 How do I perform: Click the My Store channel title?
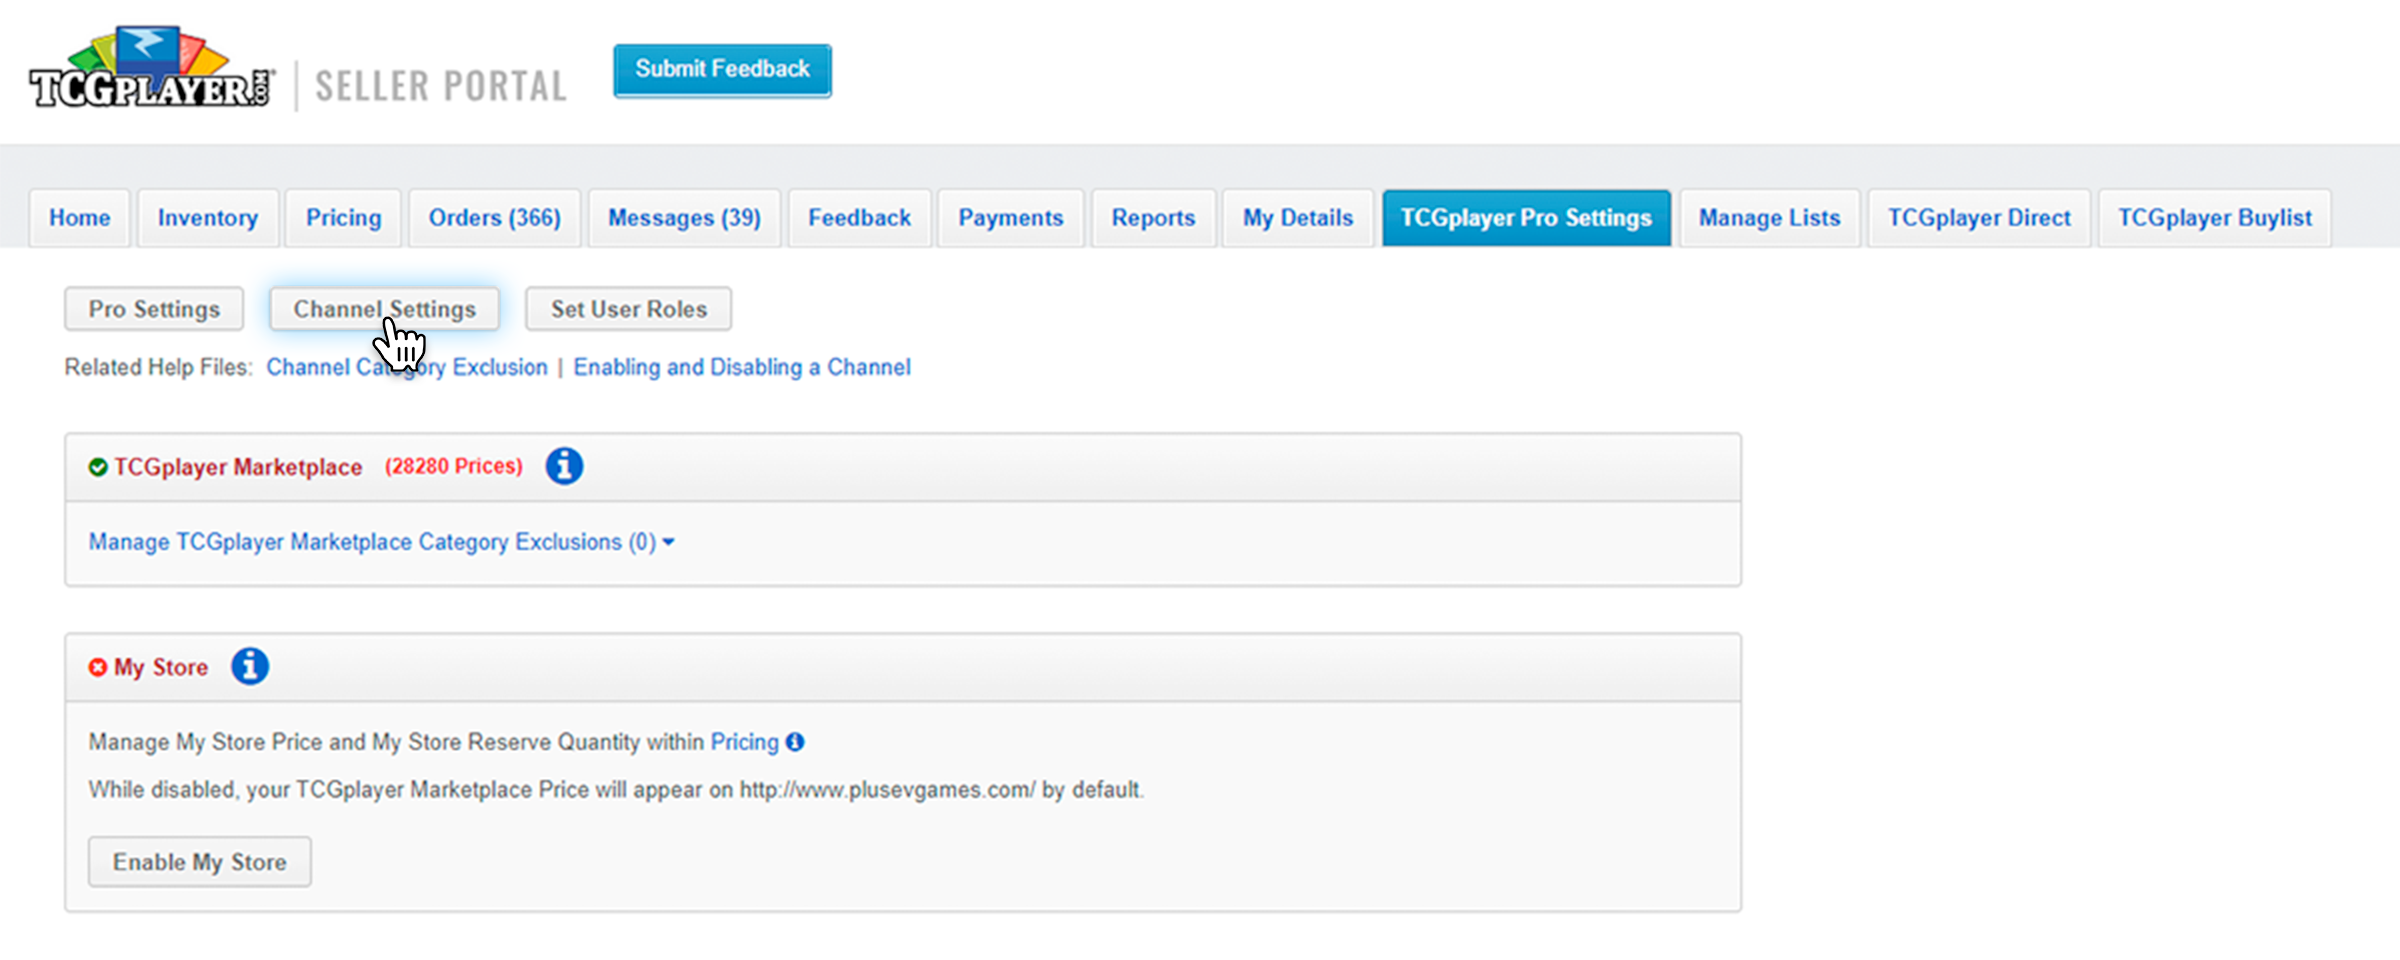(161, 667)
